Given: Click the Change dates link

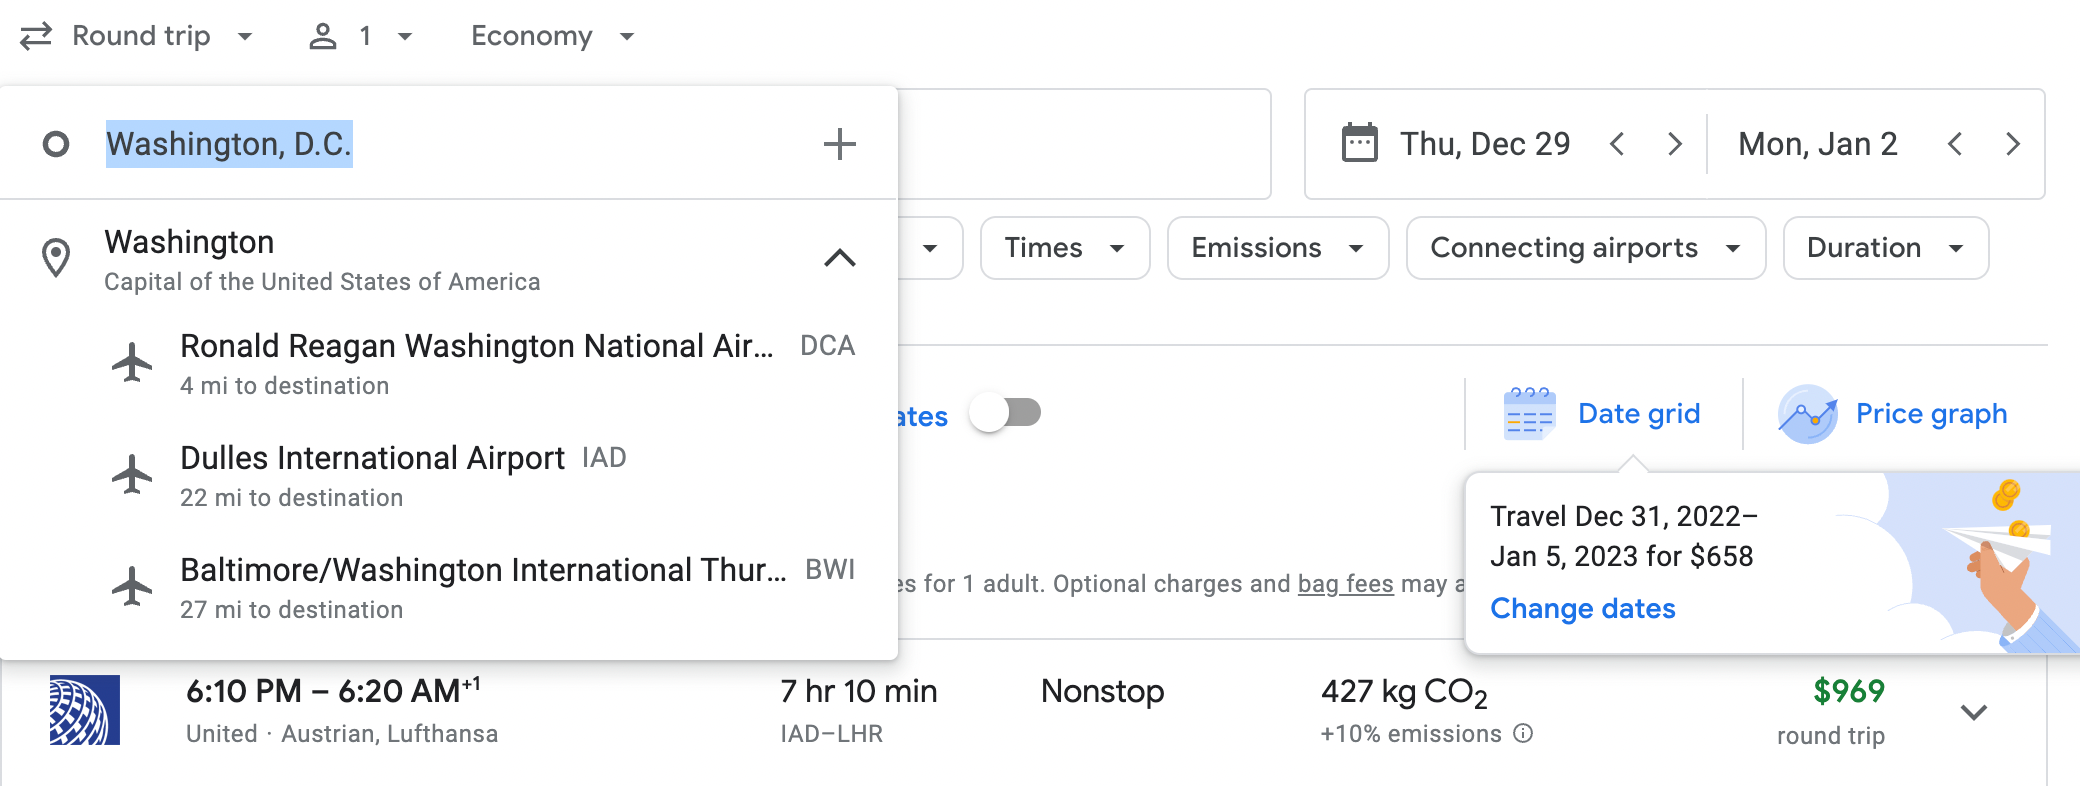Looking at the screenshot, I should (1582, 608).
